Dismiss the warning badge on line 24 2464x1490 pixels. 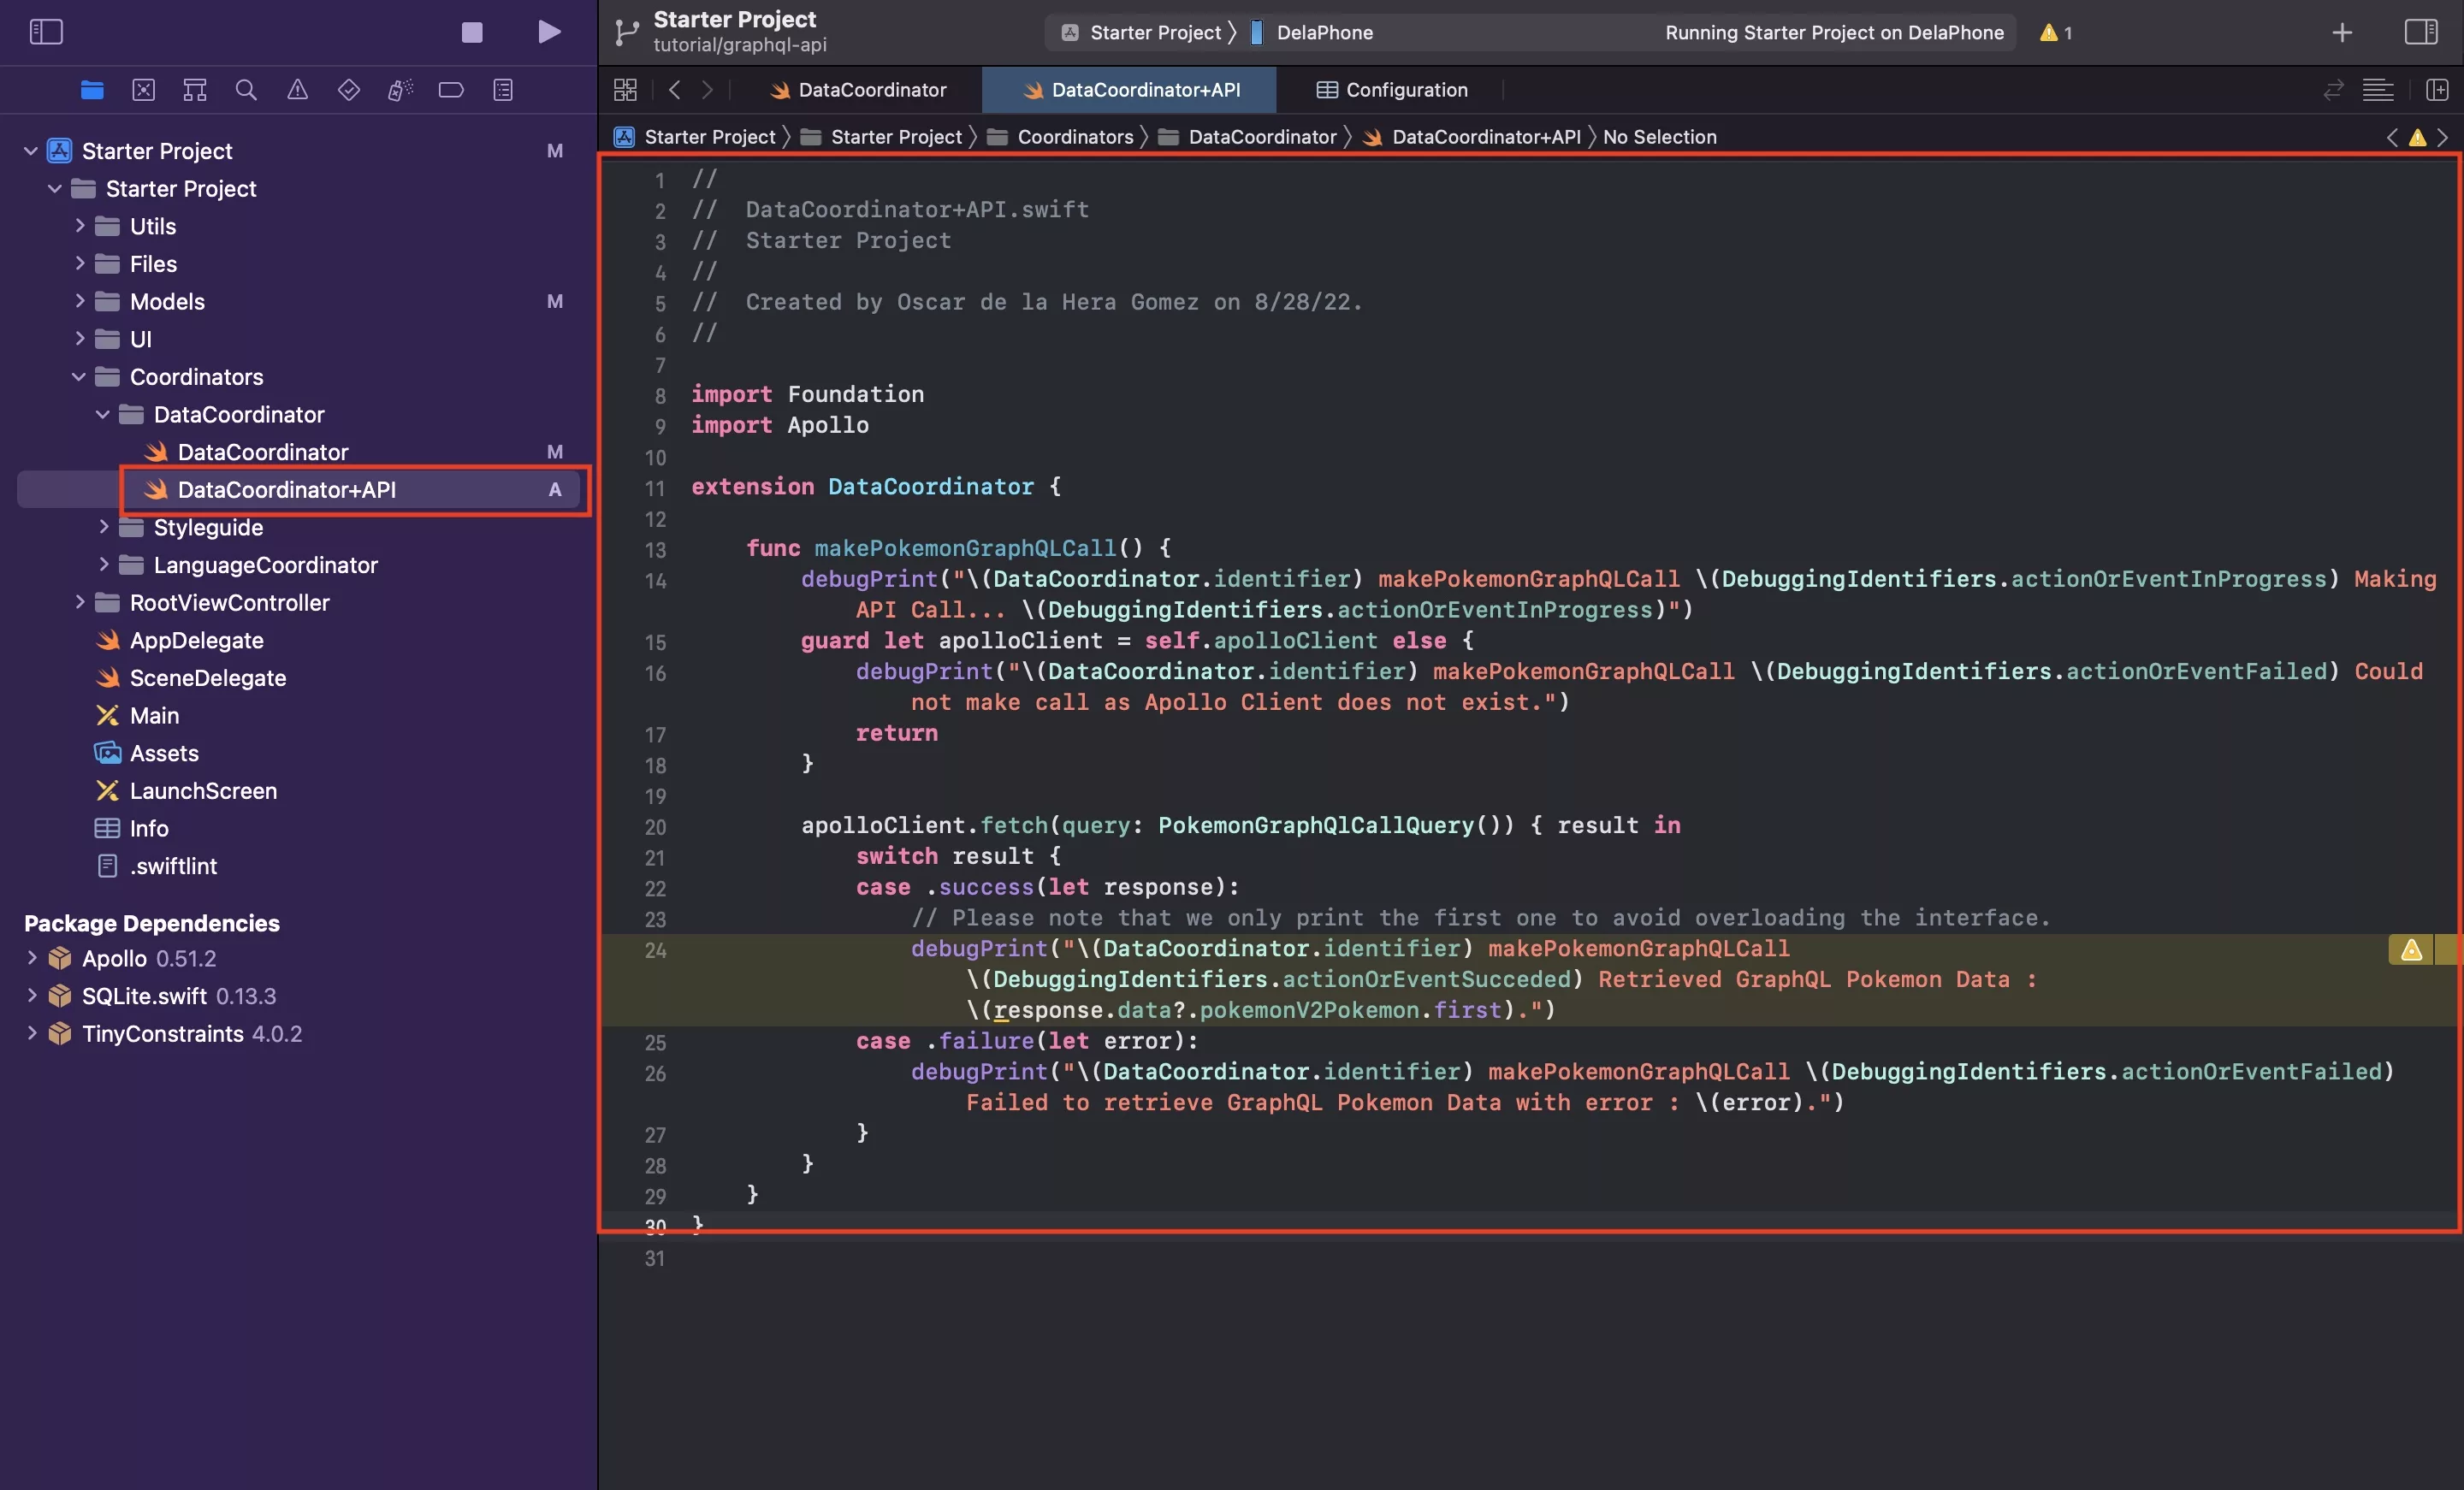[2411, 949]
